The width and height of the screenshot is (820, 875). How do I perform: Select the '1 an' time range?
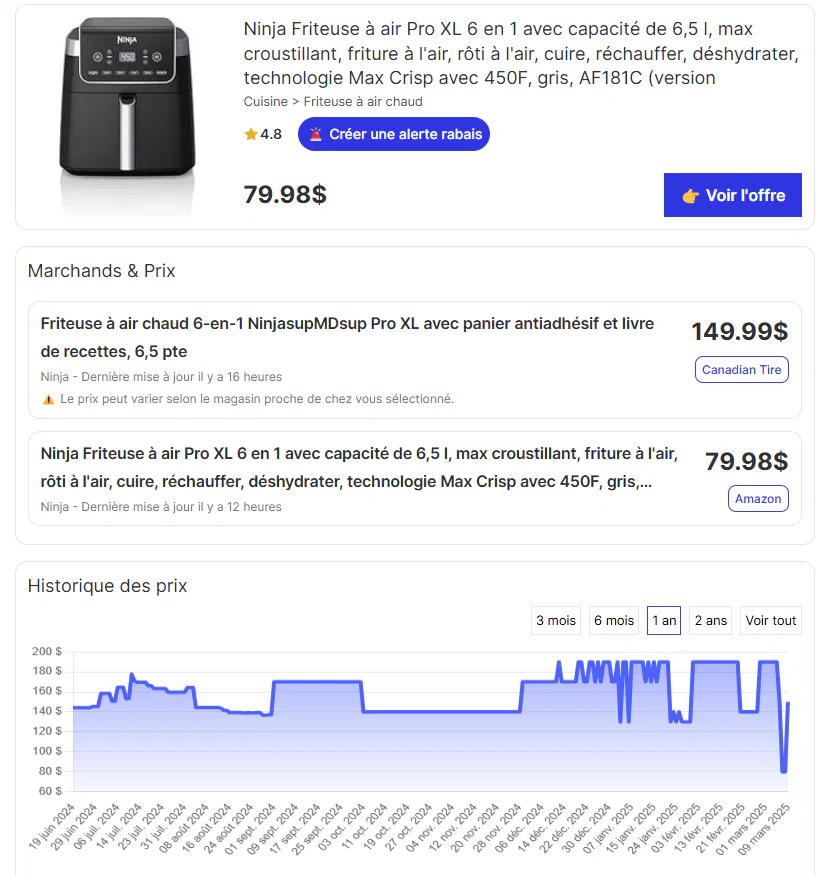coord(664,621)
